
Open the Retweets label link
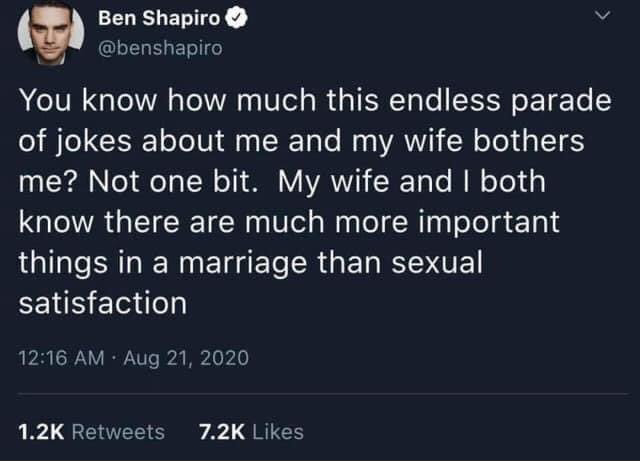[x=119, y=432]
